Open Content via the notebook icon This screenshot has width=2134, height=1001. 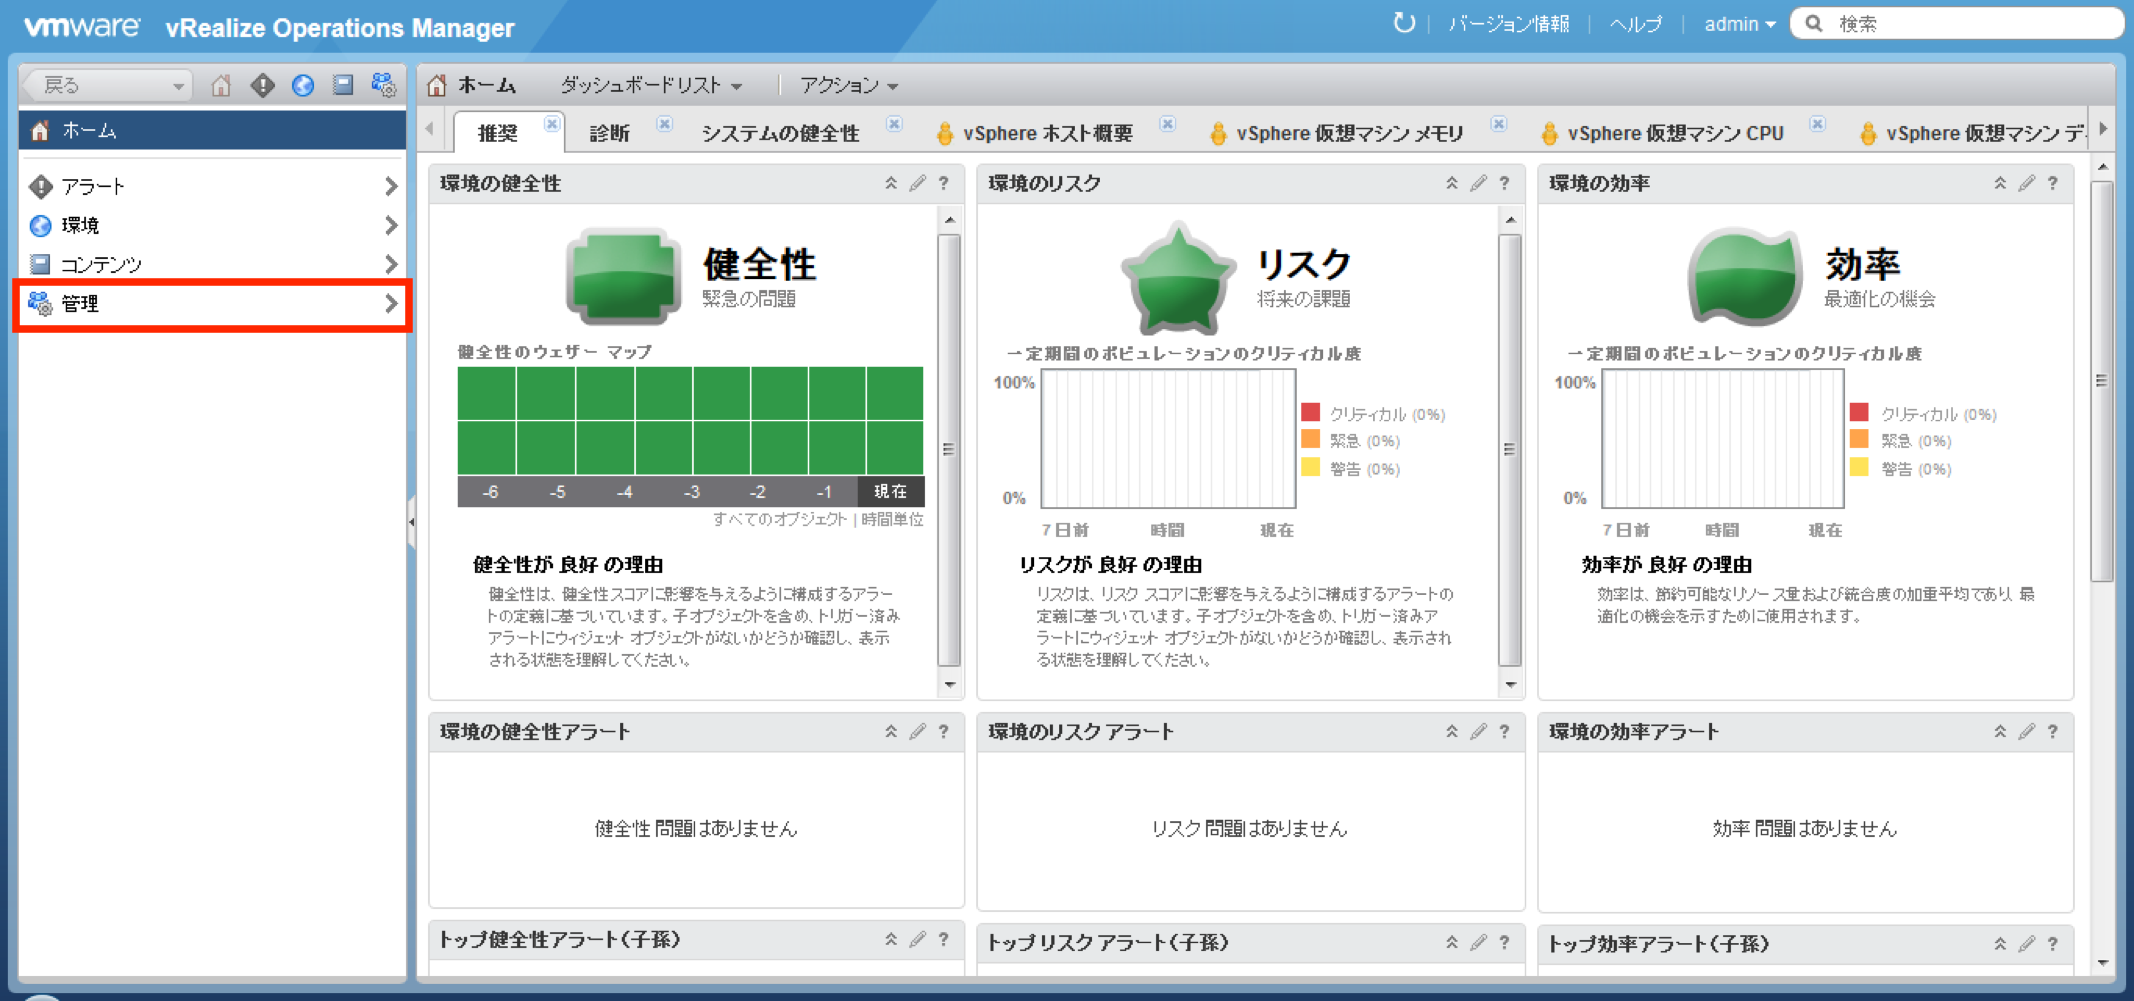[341, 85]
